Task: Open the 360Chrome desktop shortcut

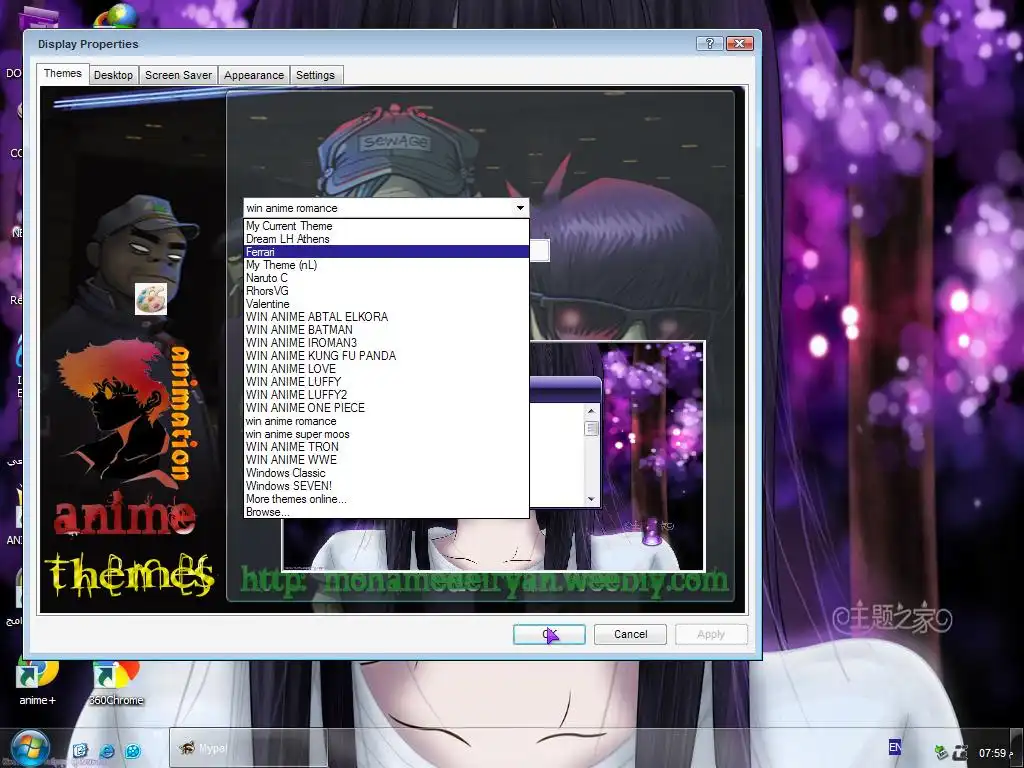Action: [116, 684]
